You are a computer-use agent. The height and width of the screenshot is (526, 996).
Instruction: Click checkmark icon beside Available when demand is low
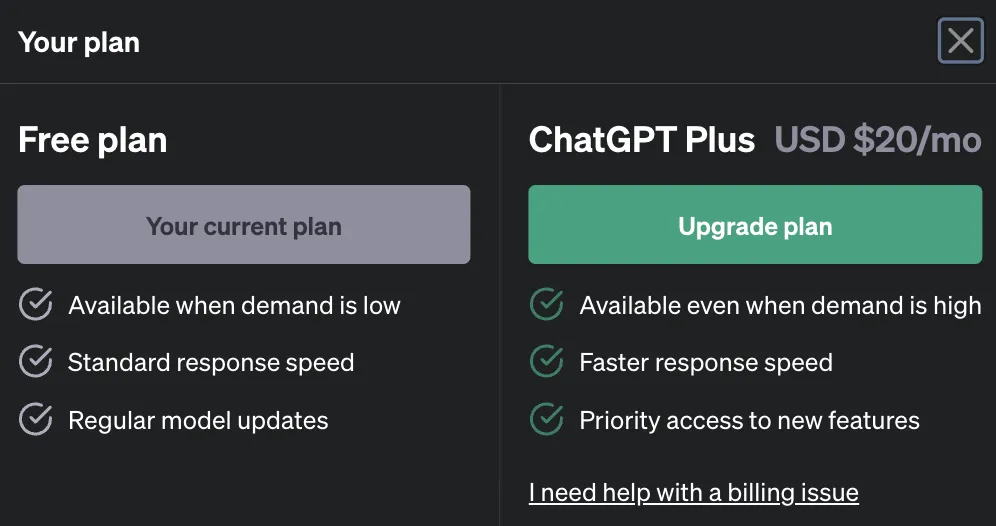[36, 305]
